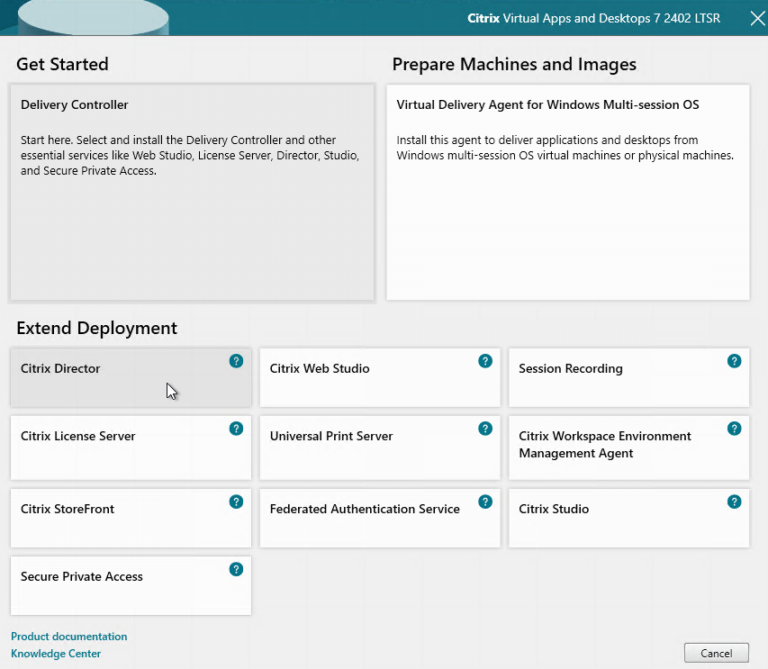Click Universal Print Server help icon
Screen dimensions: 768x669
[485, 429]
